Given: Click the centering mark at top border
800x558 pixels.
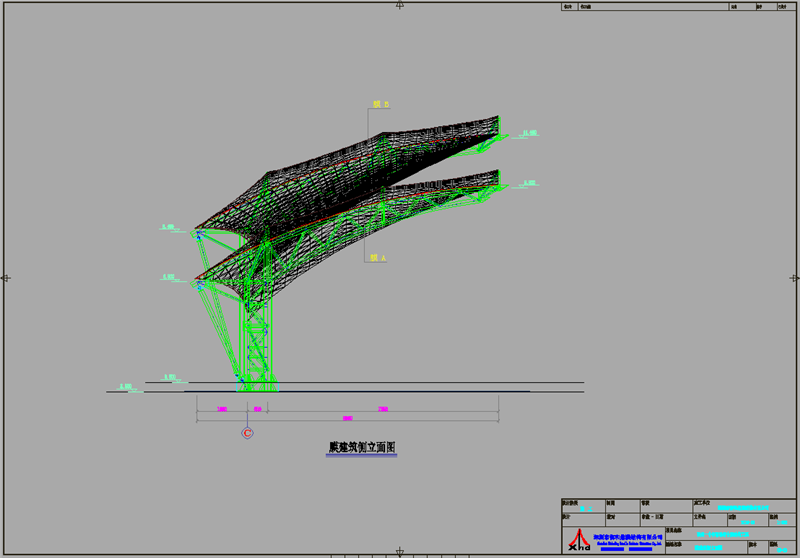Looking at the screenshot, I should click(x=400, y=5).
